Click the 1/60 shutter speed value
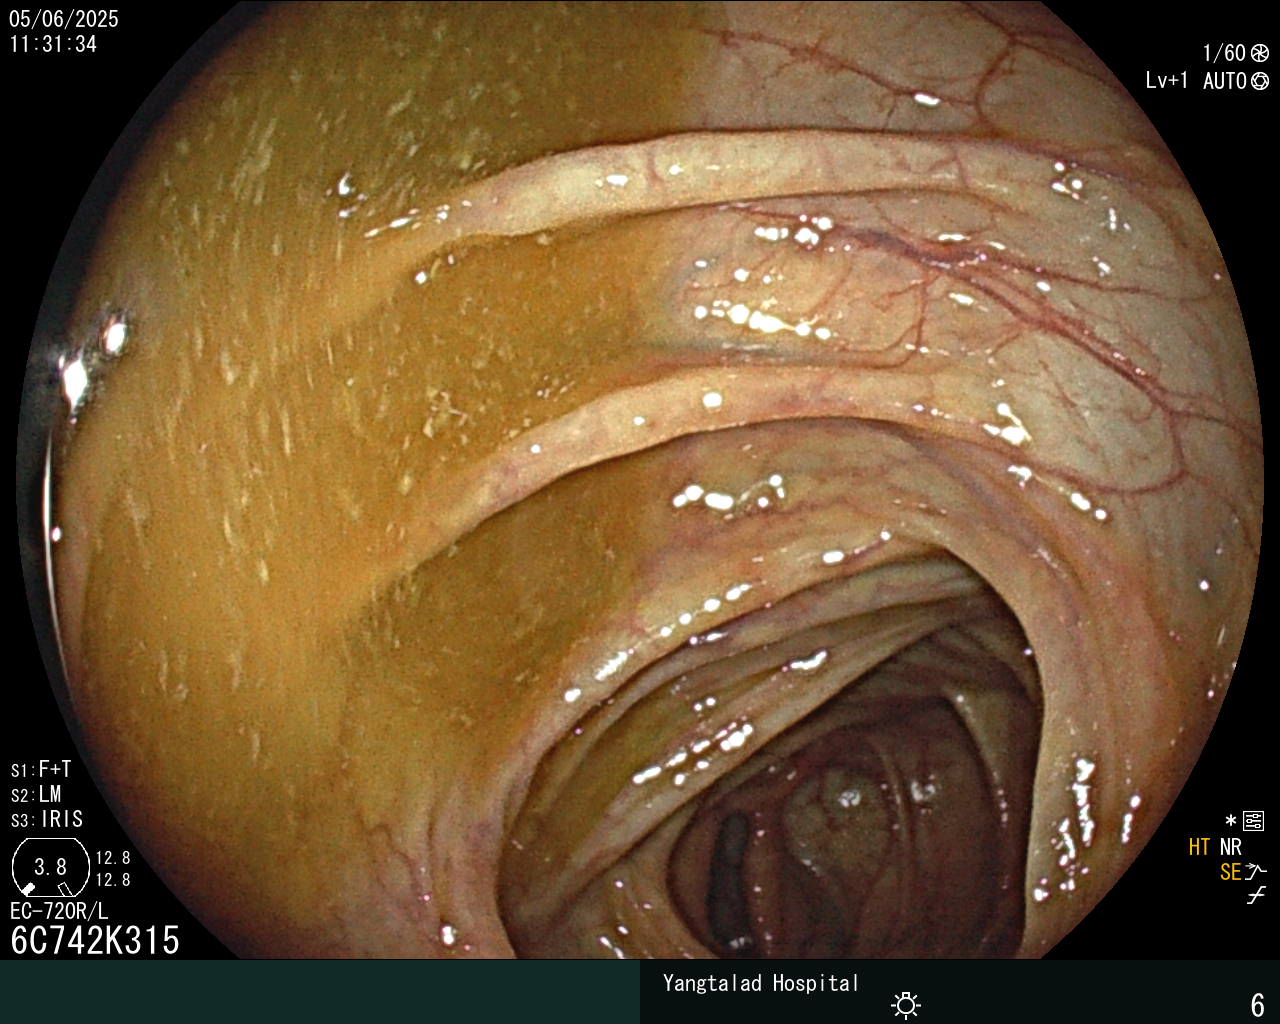This screenshot has width=1280, height=1024. [x=1224, y=53]
